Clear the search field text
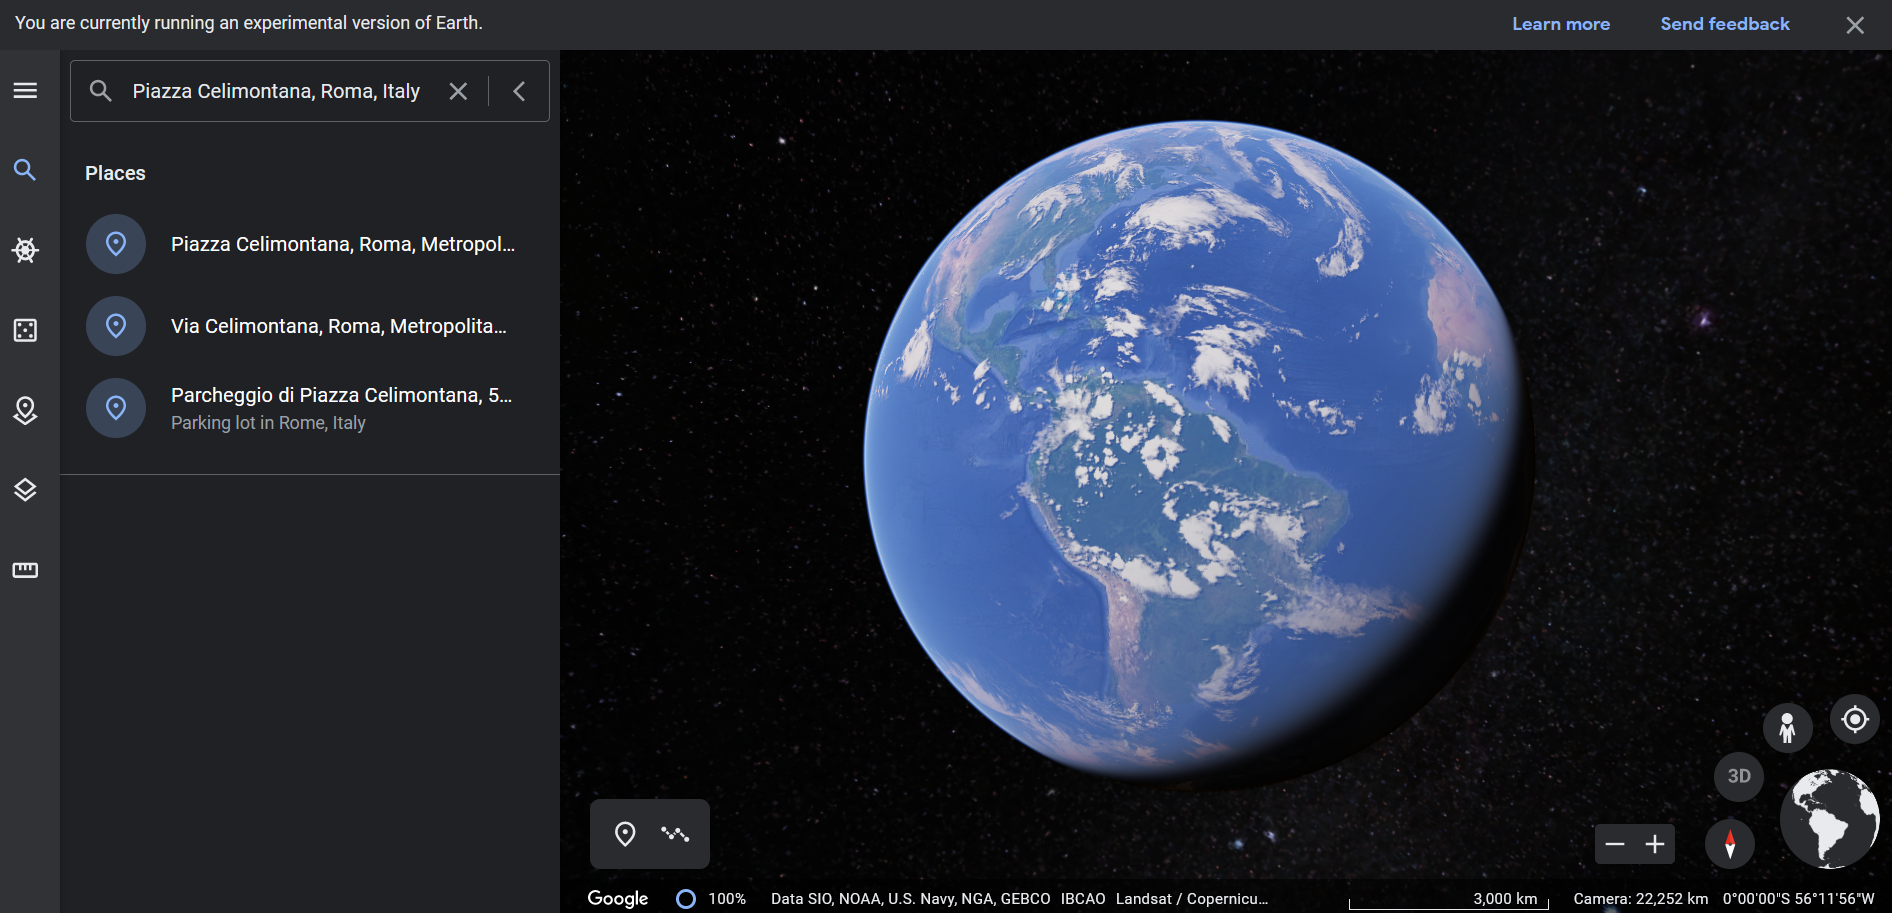The image size is (1892, 913). 458,91
